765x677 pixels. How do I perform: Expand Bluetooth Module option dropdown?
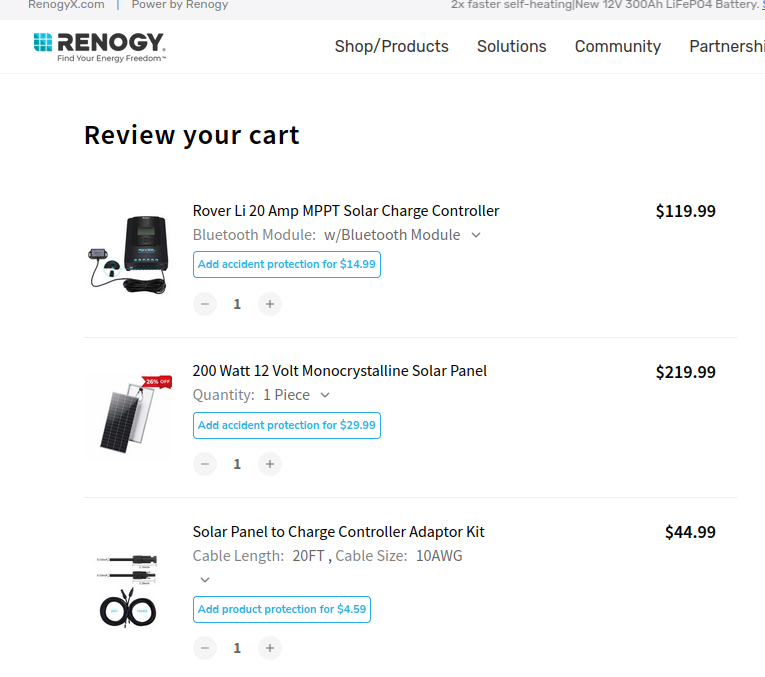point(476,235)
